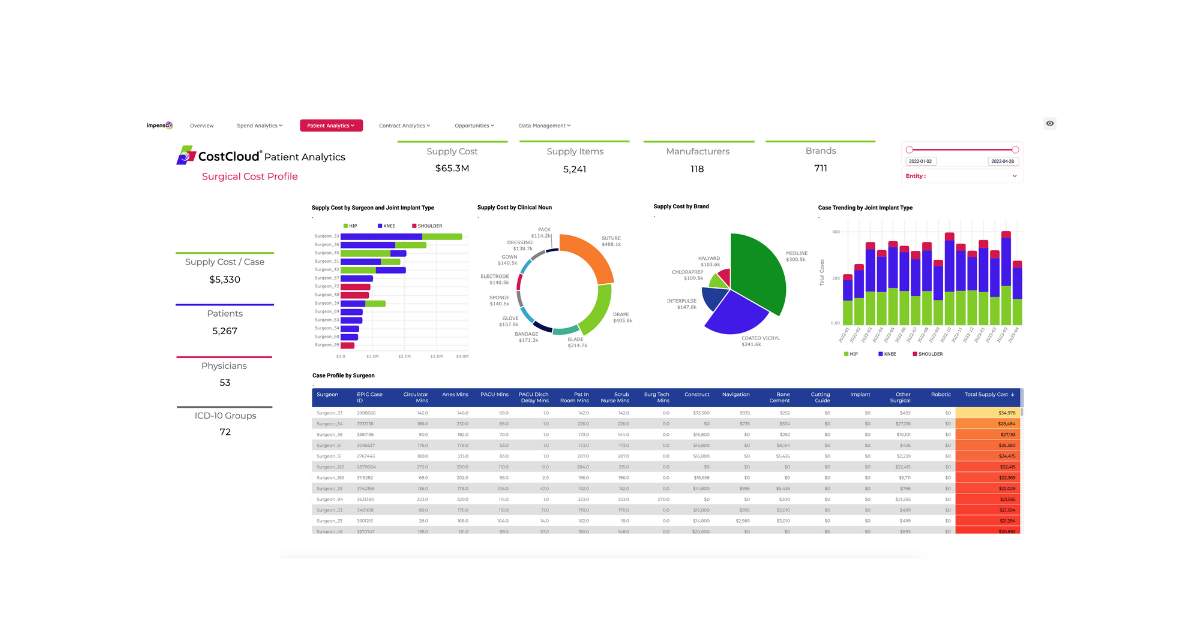Click the left handle of date range slider
Screen dimensions: 1200x627
909,149
